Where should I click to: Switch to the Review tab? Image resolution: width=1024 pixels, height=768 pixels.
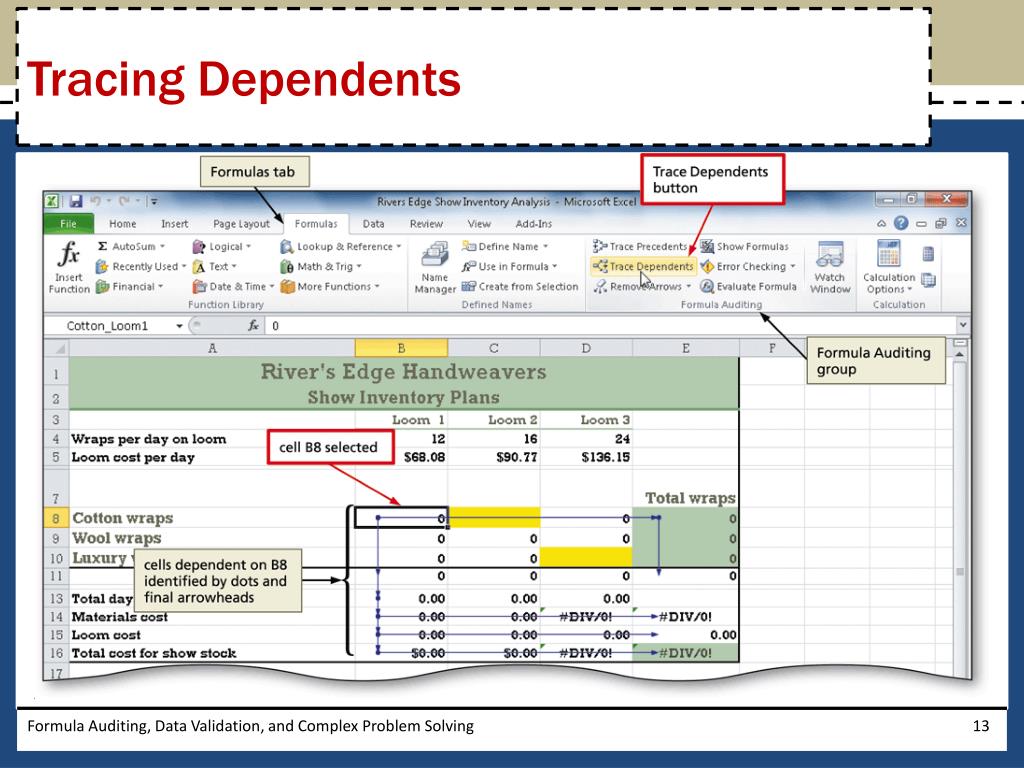pyautogui.click(x=426, y=224)
